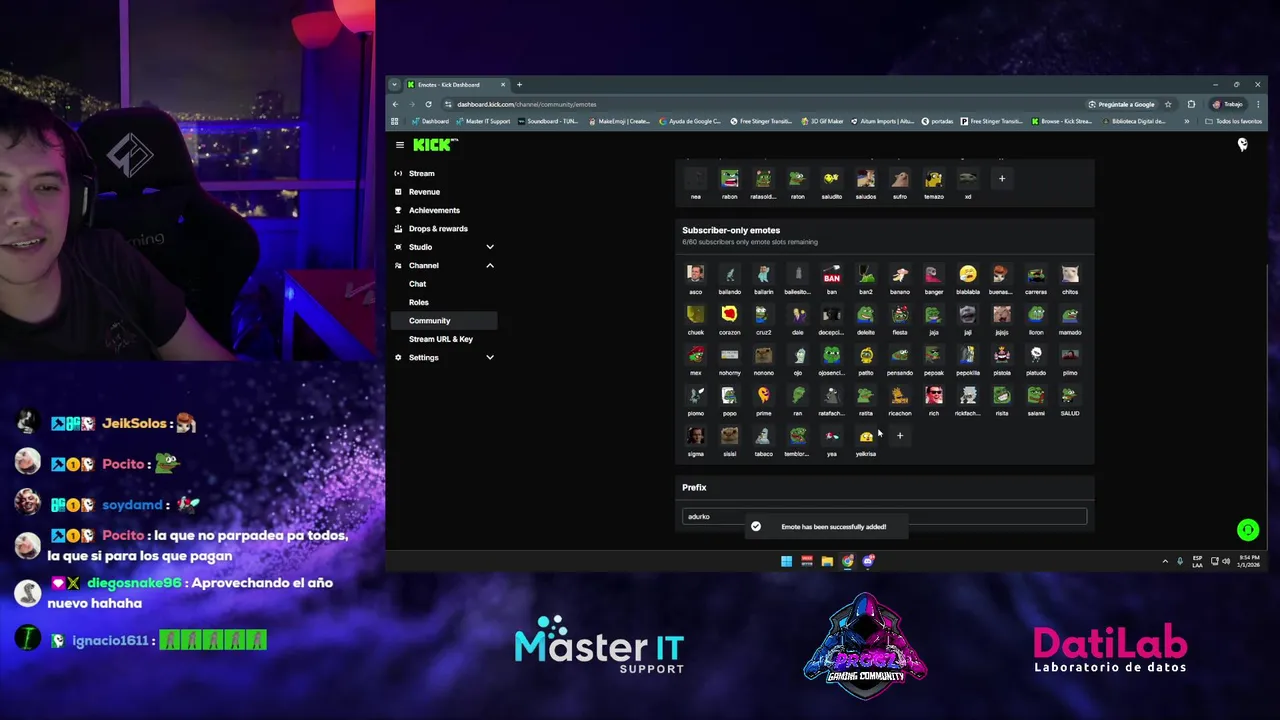Show hidden system tray icons
Screen dimensions: 1280x720
click(1164, 561)
